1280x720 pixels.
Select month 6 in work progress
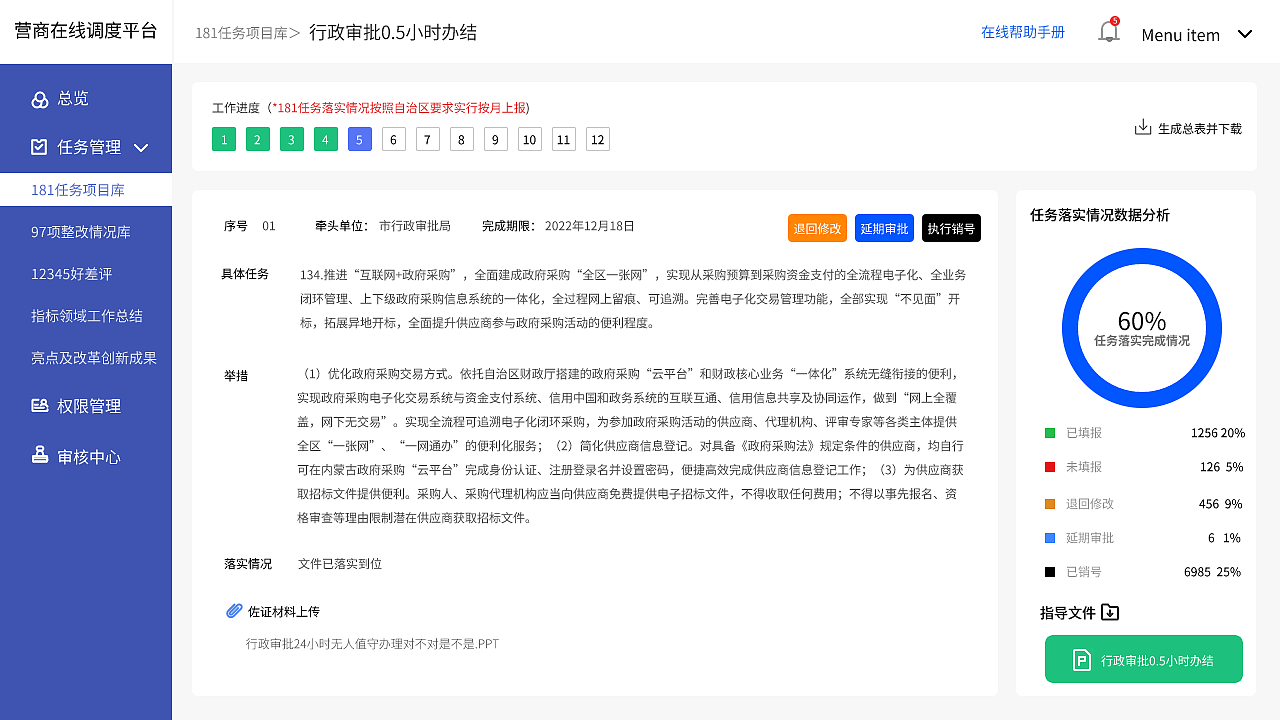394,139
